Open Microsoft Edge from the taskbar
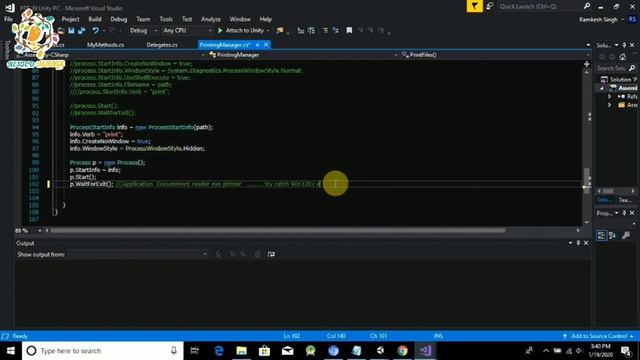The image size is (640, 360). point(219,351)
